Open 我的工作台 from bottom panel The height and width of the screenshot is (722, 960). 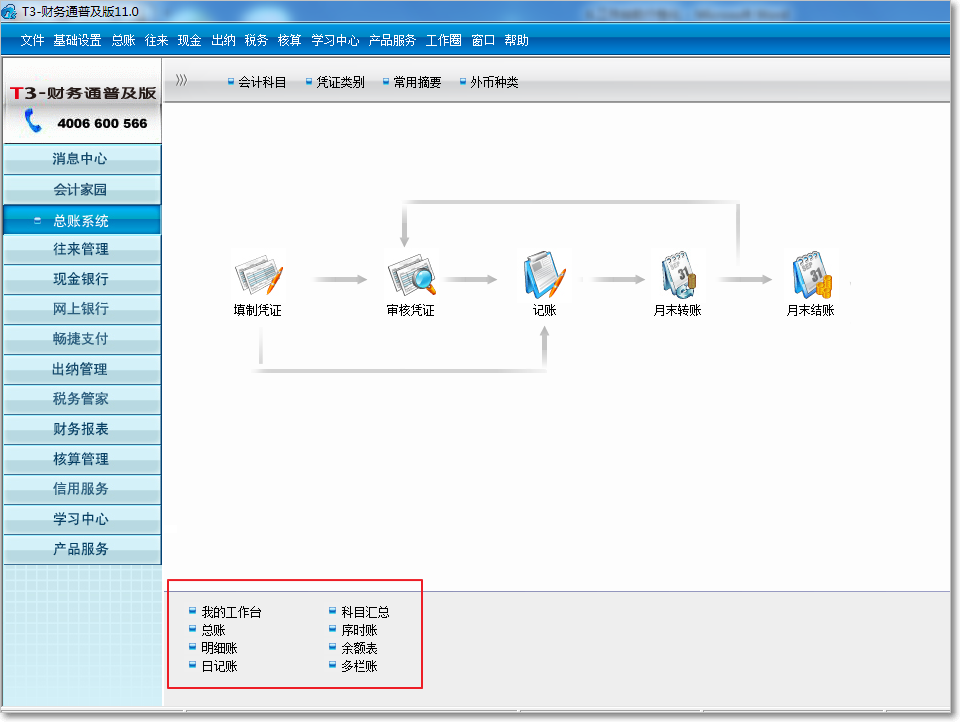tap(231, 612)
